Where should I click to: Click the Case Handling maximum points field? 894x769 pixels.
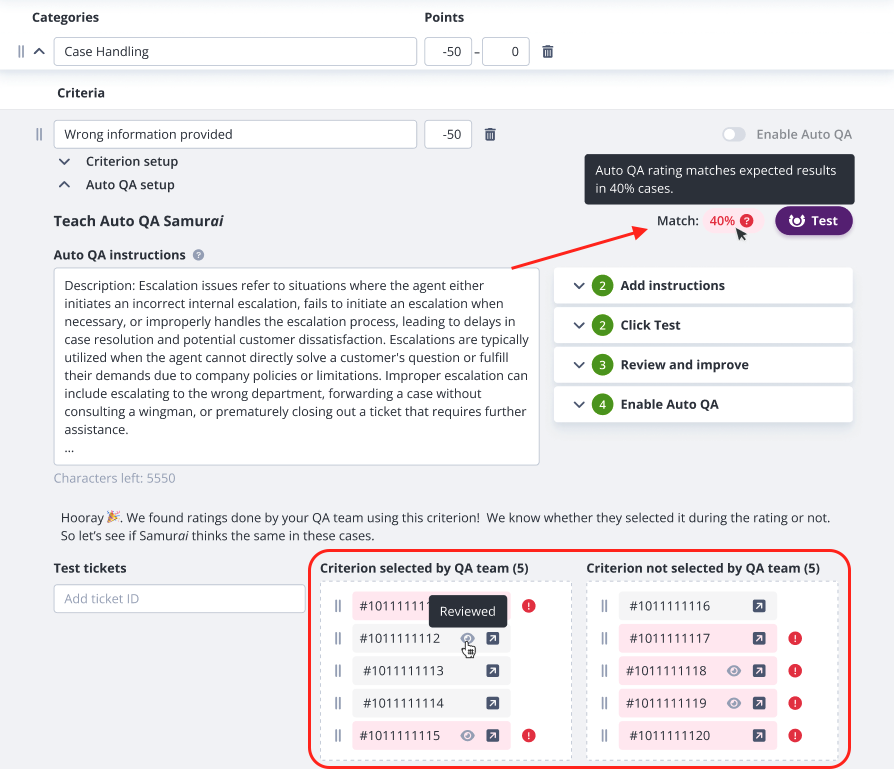[506, 51]
